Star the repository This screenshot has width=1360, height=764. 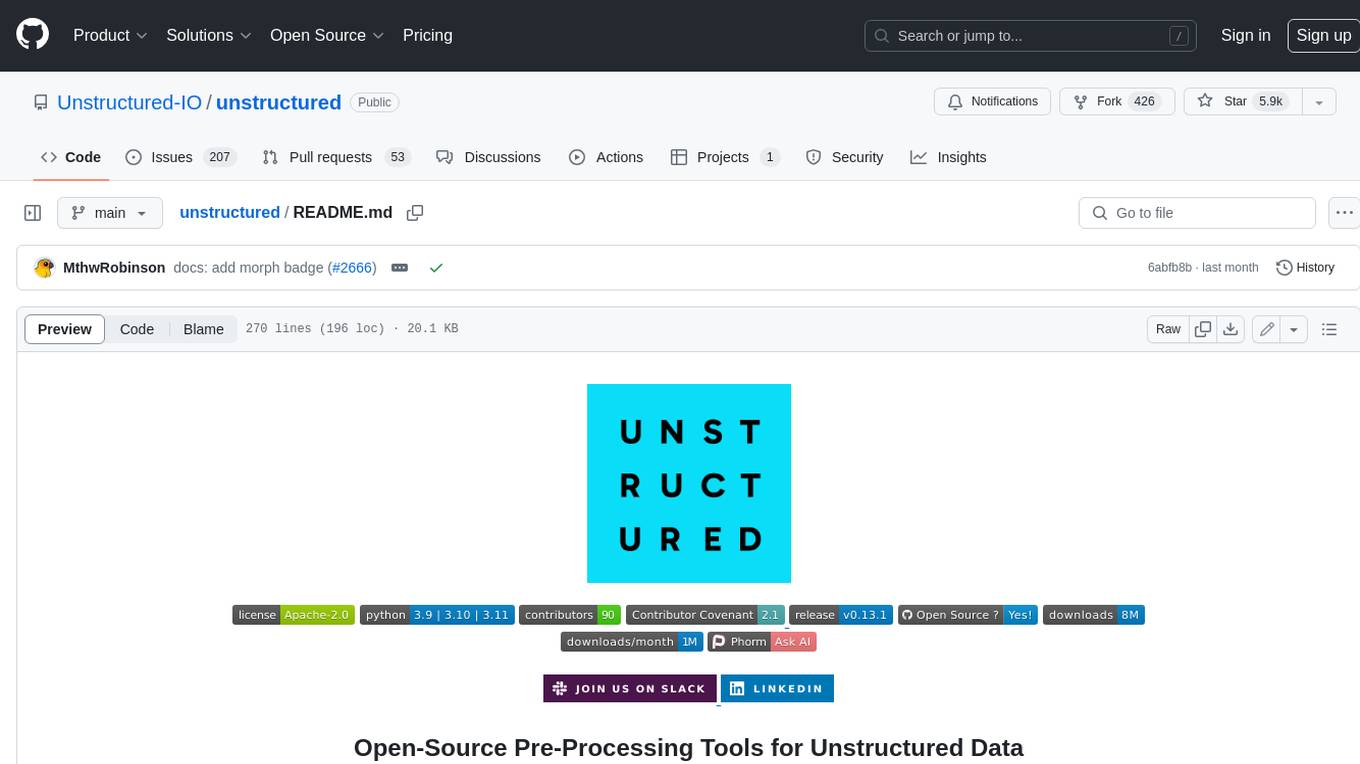coord(1243,102)
